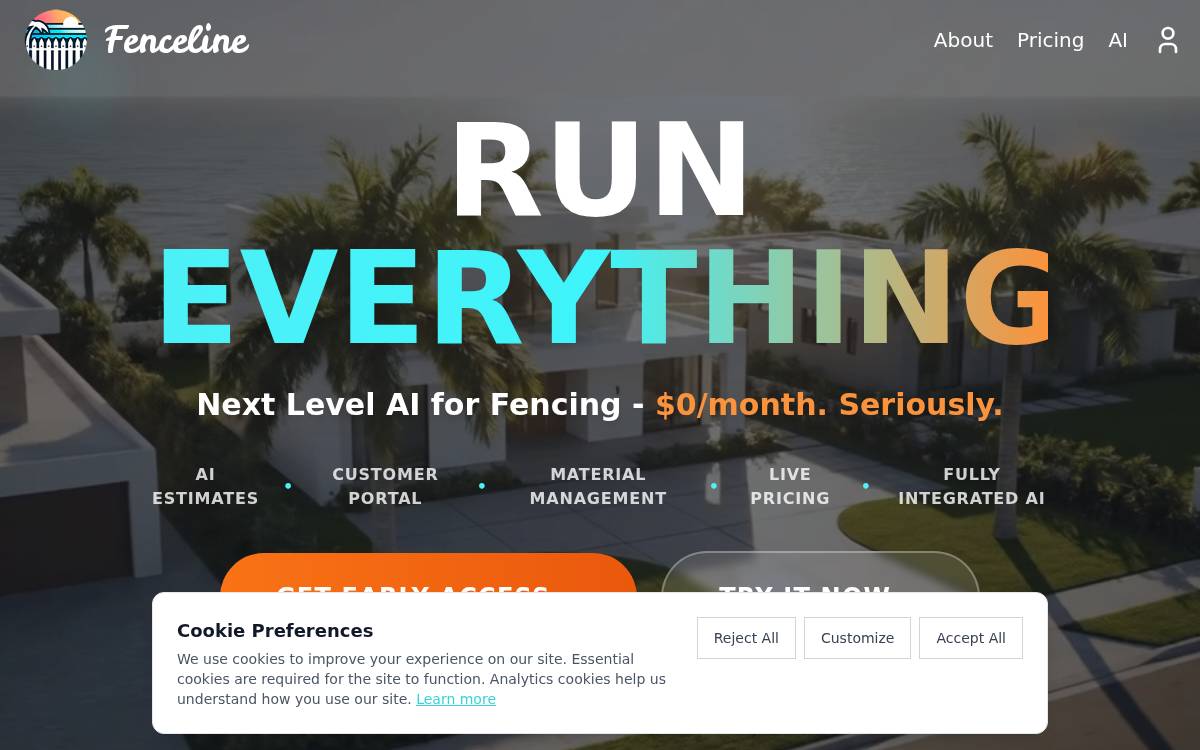The image size is (1200, 750).
Task: Click the EVERYTHING gradient headline
Action: [x=606, y=298]
